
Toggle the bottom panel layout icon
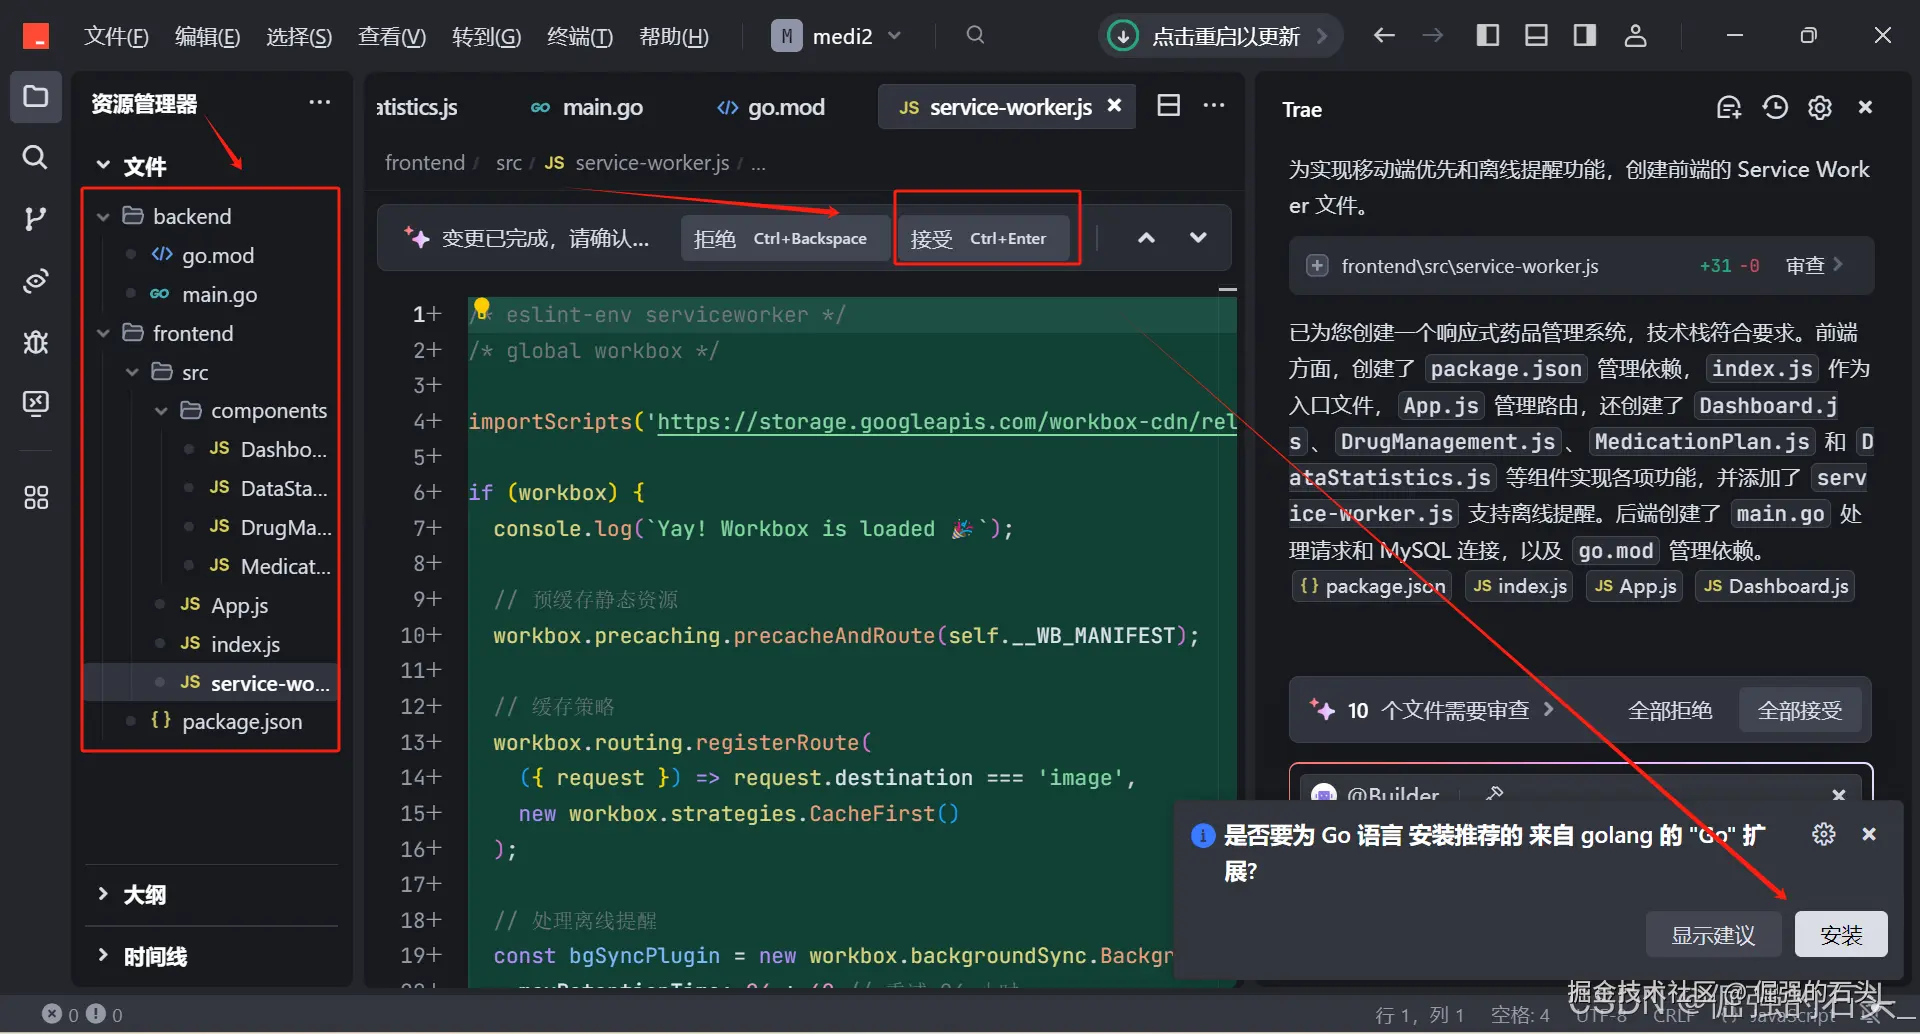pyautogui.click(x=1536, y=36)
